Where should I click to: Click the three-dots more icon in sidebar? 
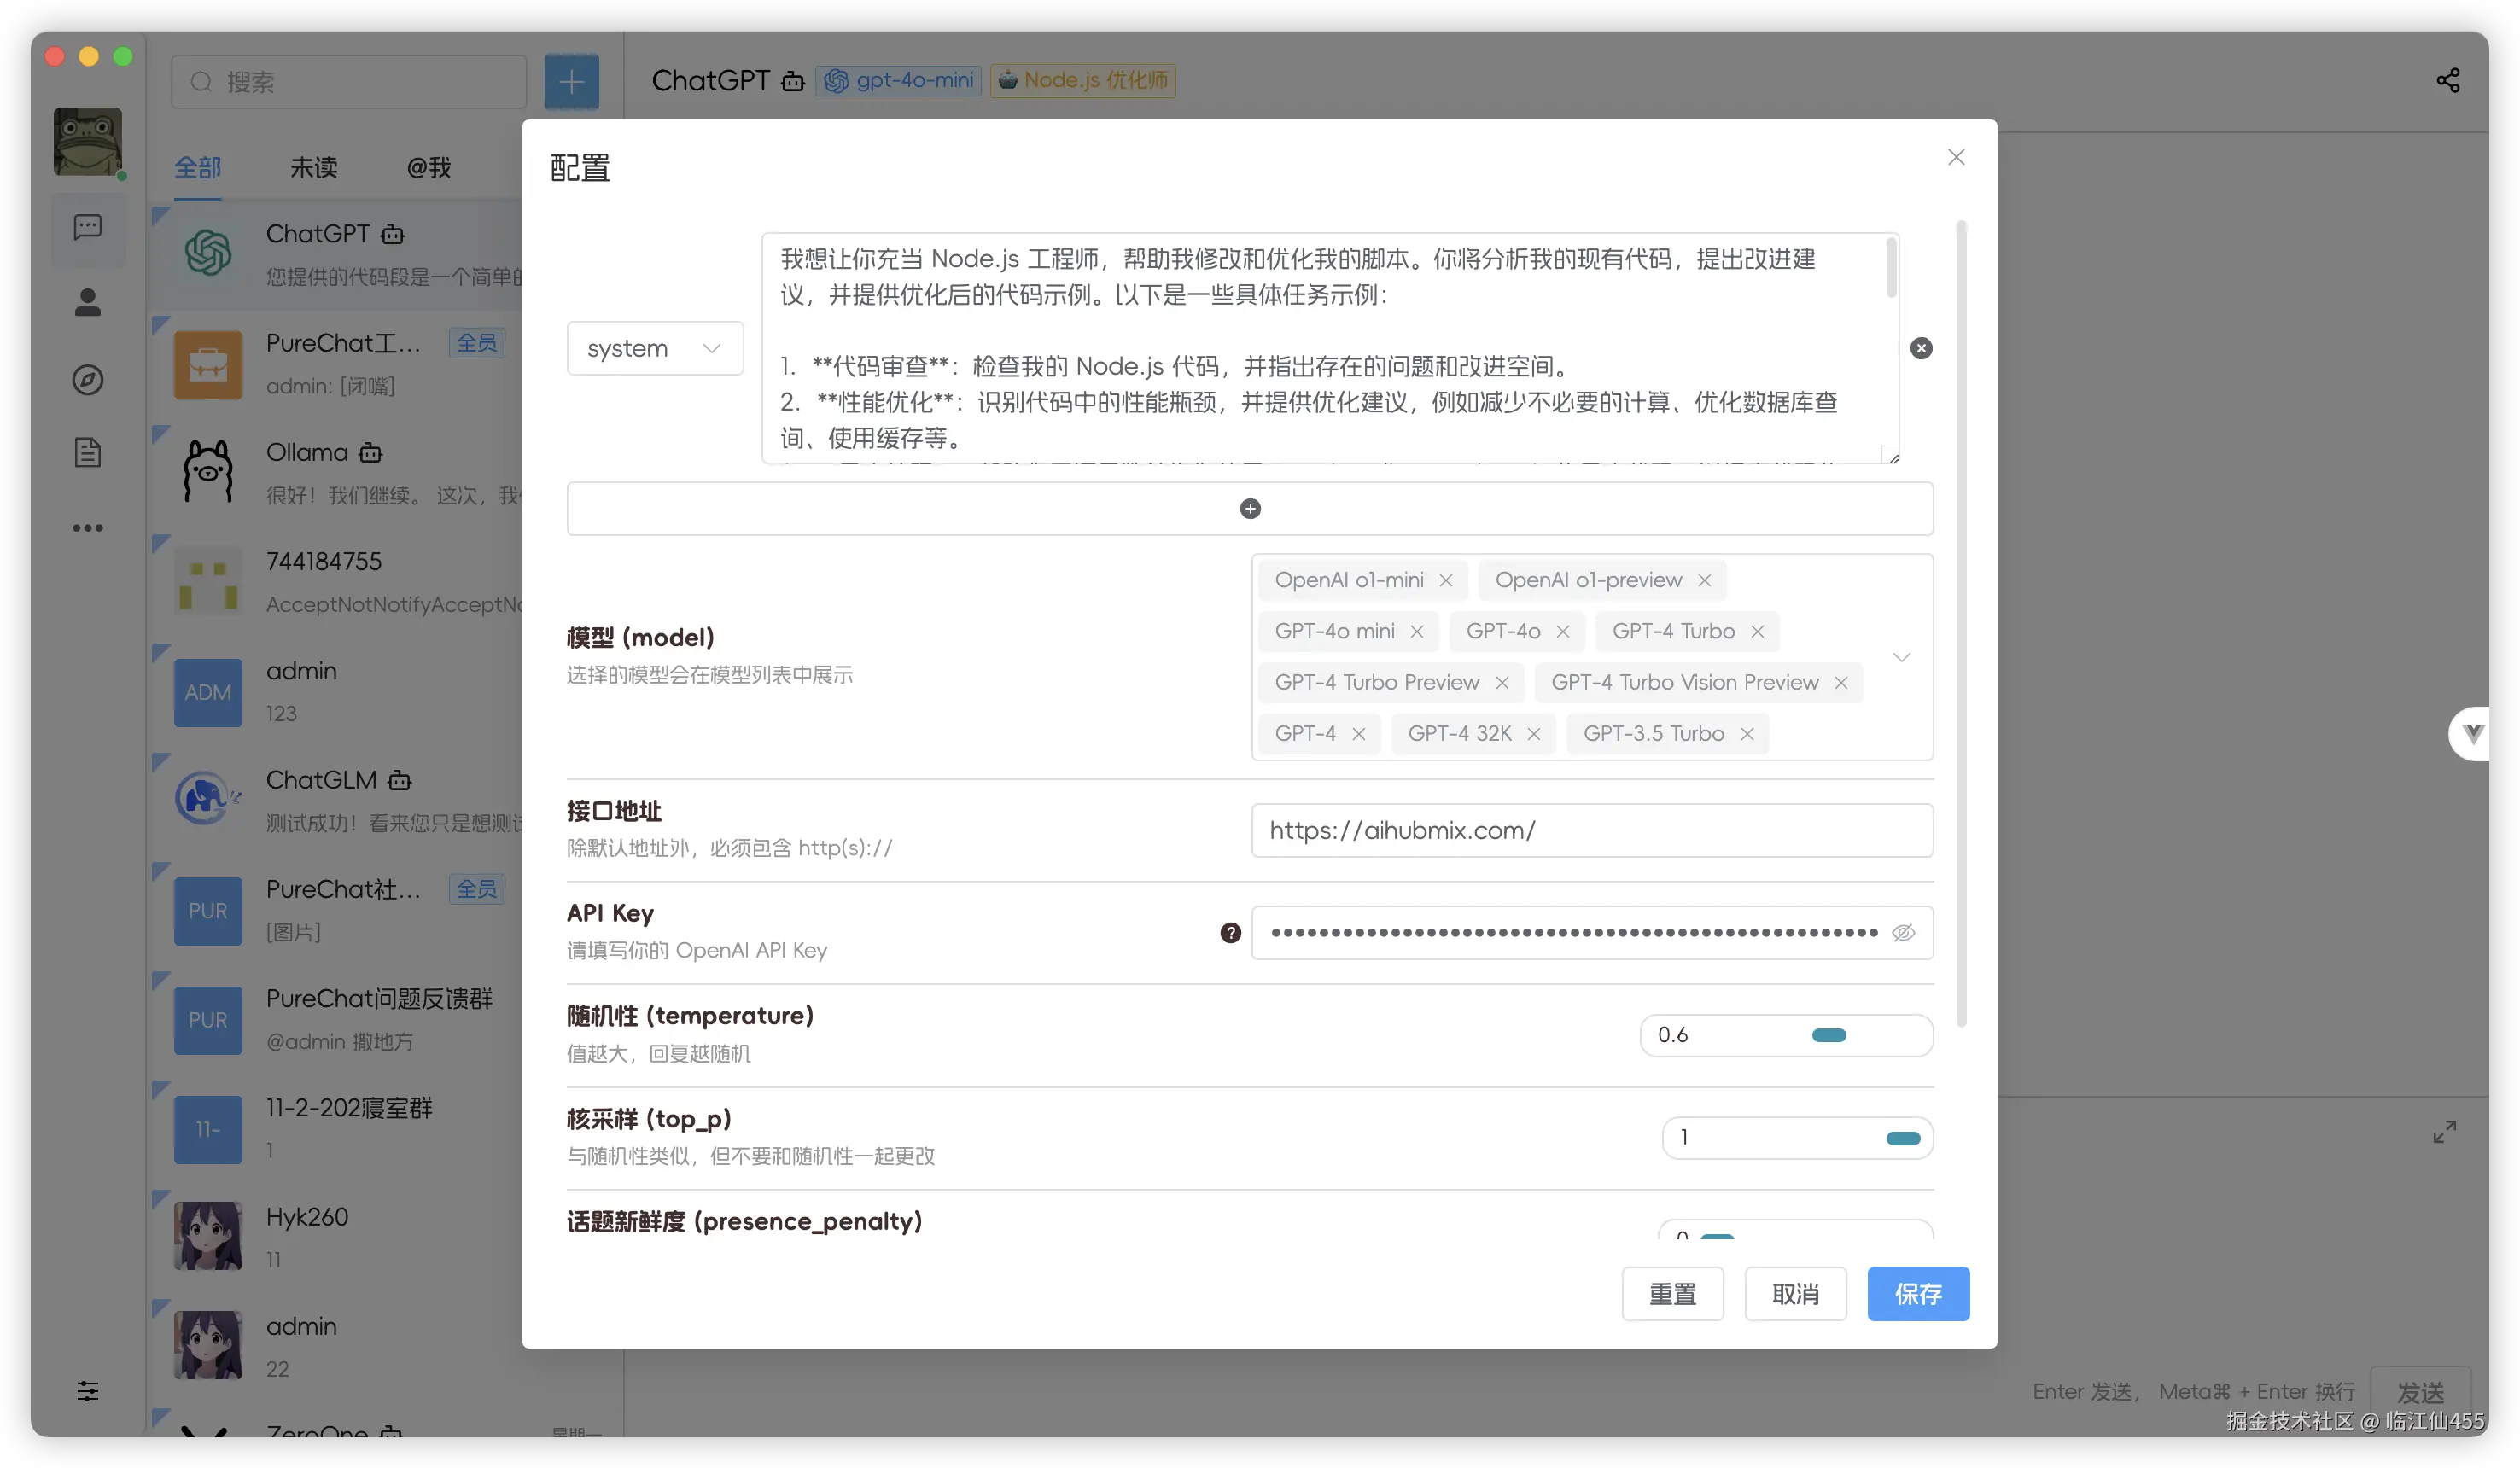click(88, 528)
